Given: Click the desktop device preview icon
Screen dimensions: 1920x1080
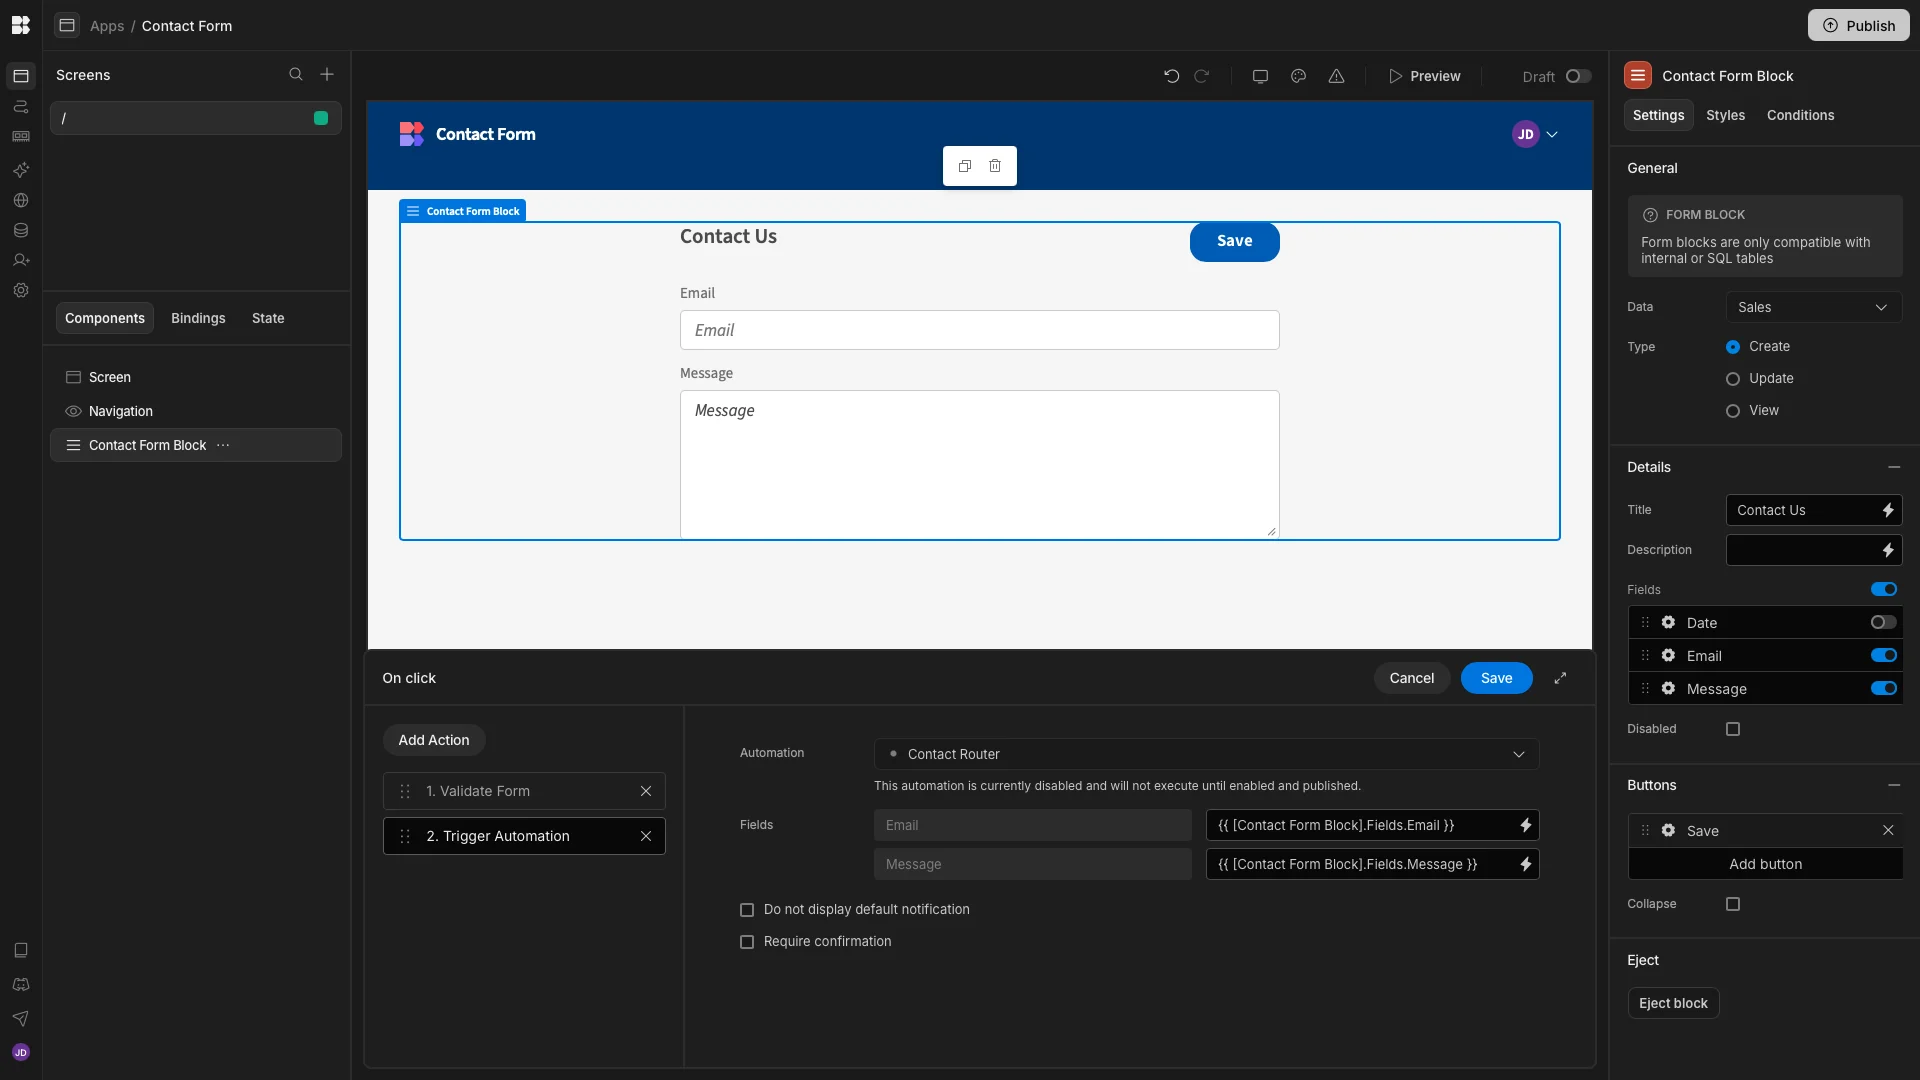Looking at the screenshot, I should point(1260,76).
